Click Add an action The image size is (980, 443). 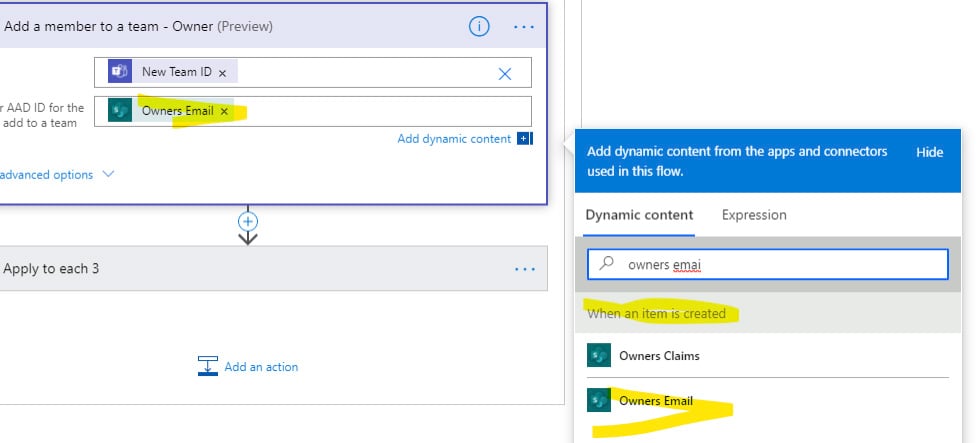tap(248, 367)
